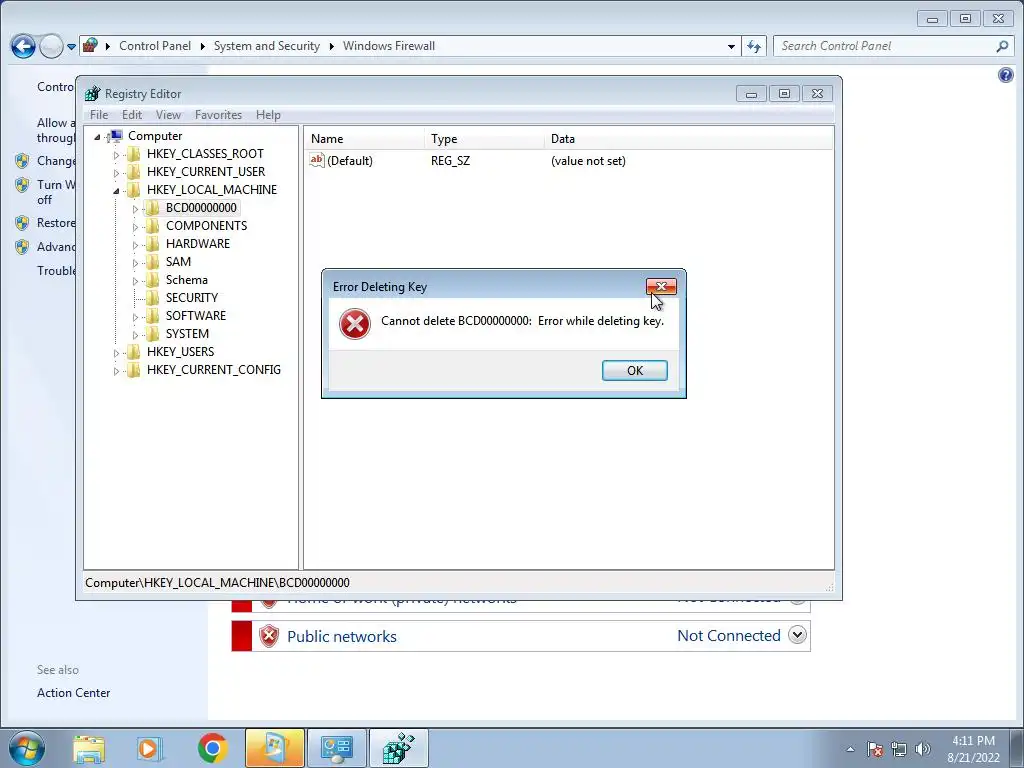Click the Forward arrow in Control Panel window
Viewport: 1024px width, 768px height.
51,46
